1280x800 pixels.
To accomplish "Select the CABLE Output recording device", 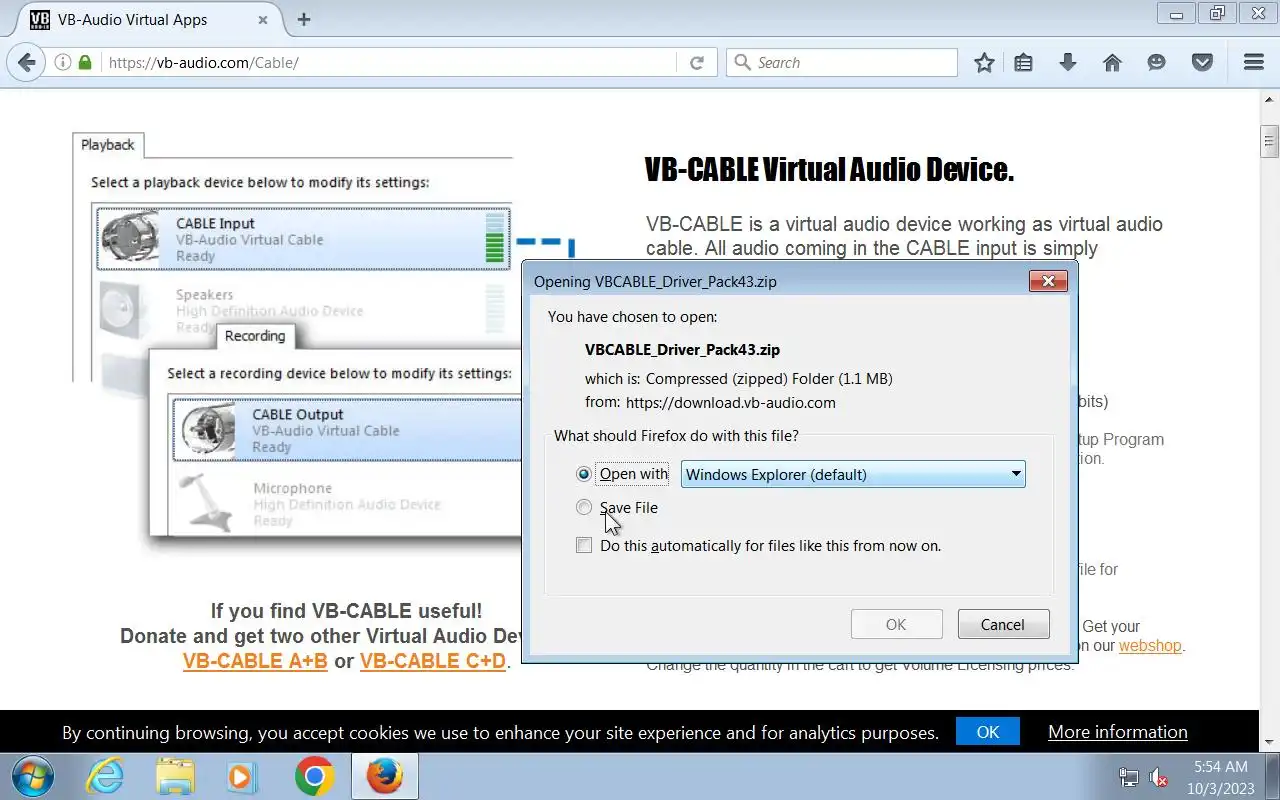I will point(347,430).
